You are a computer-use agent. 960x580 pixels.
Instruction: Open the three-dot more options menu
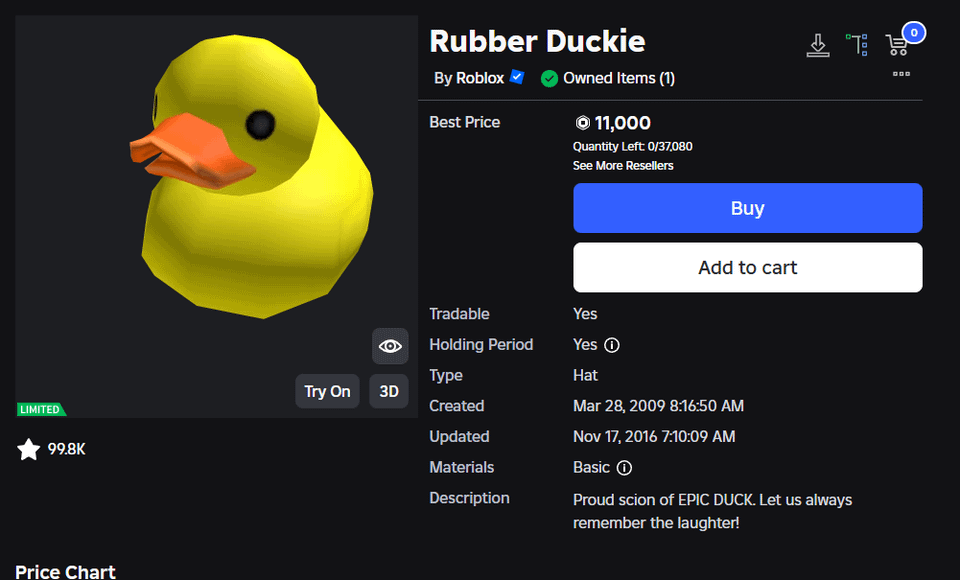[x=901, y=74]
